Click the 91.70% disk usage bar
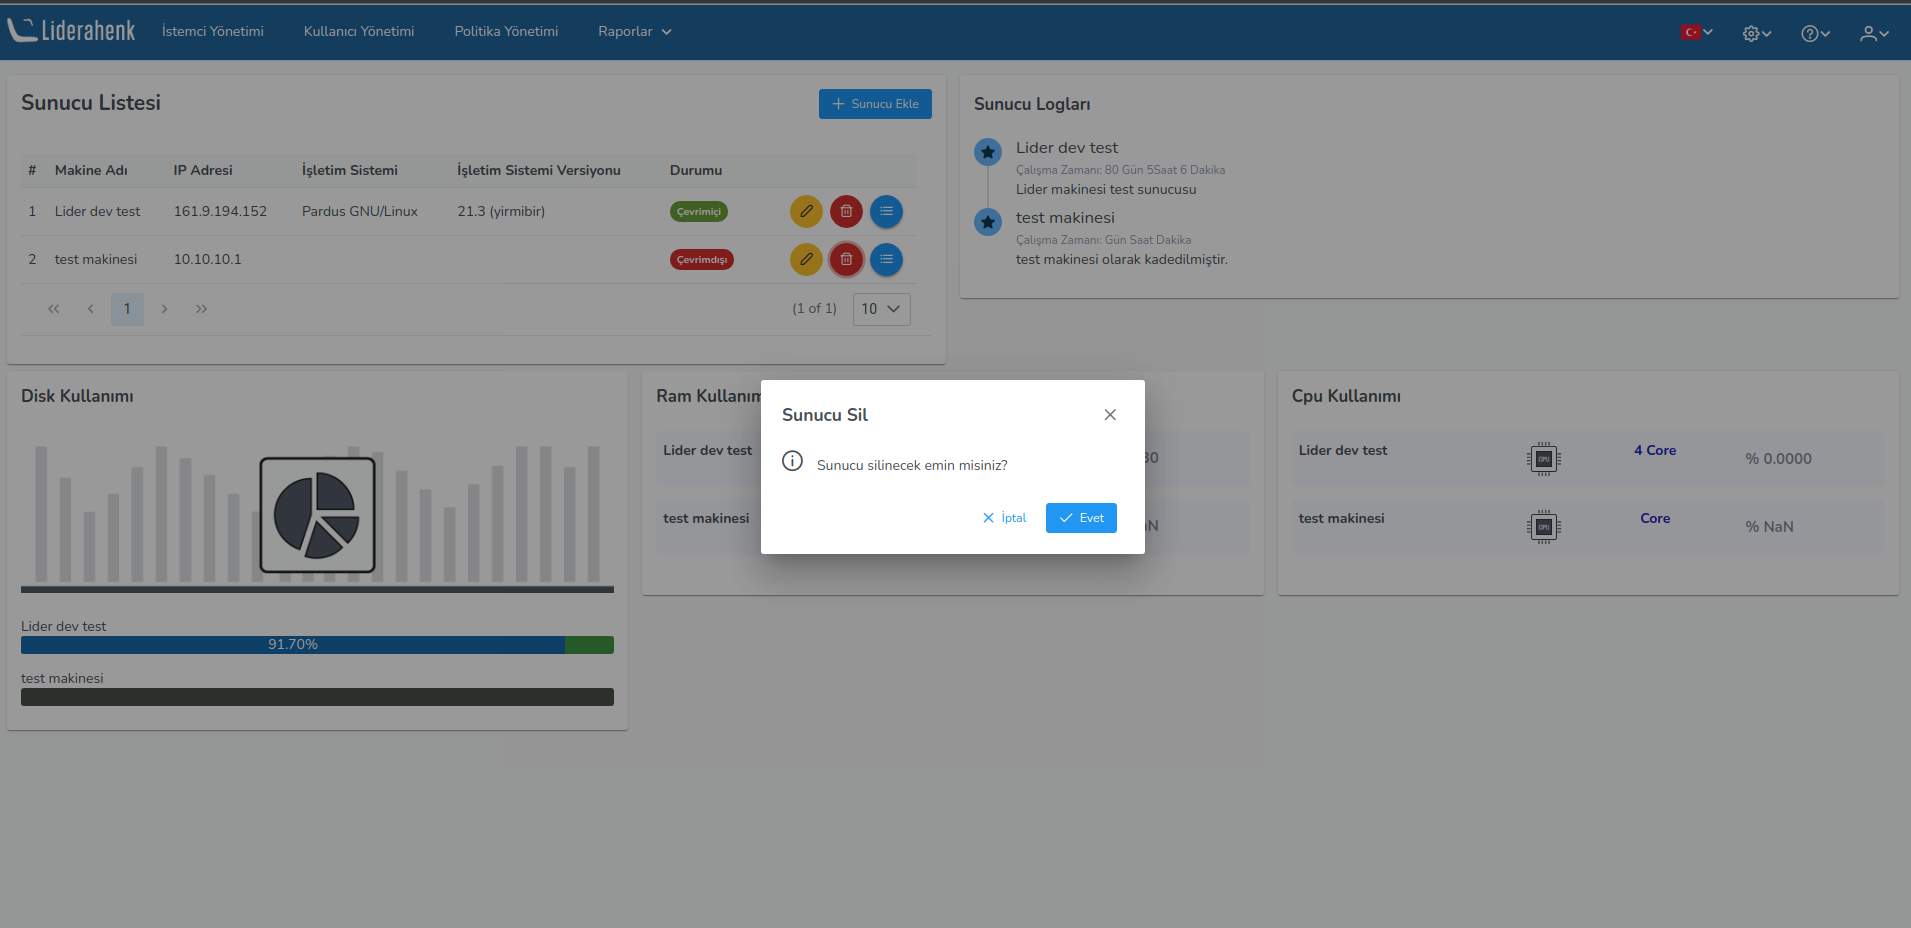The image size is (1911, 928). pyautogui.click(x=293, y=645)
